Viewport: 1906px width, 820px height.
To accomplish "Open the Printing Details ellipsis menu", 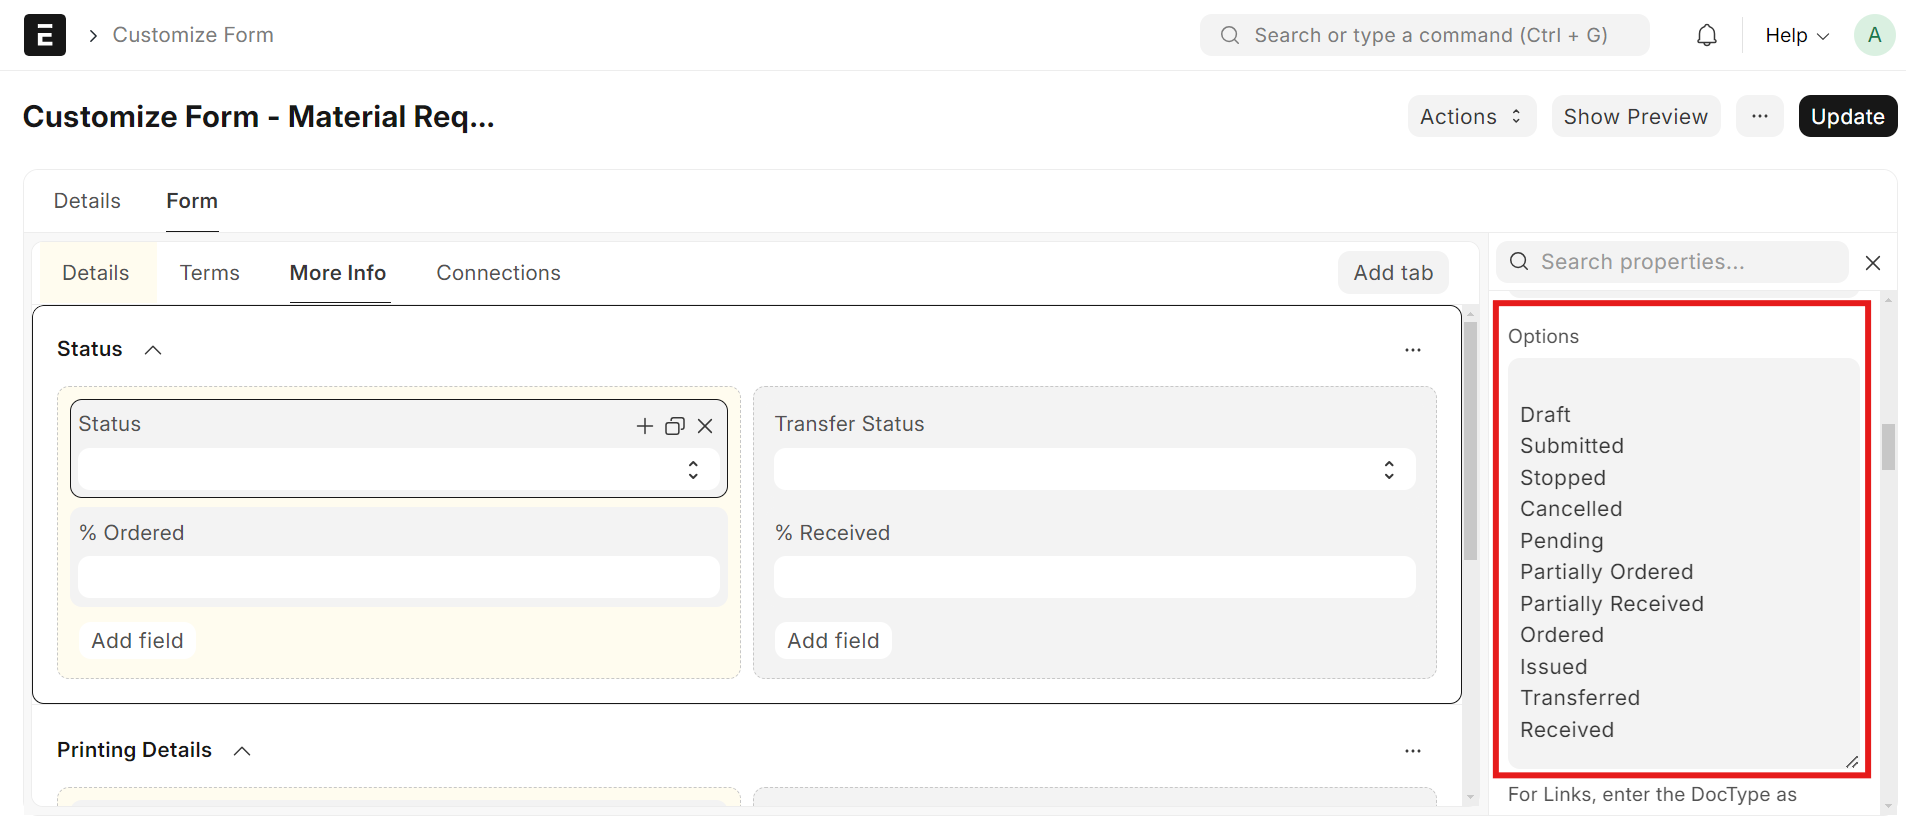I will (x=1413, y=750).
